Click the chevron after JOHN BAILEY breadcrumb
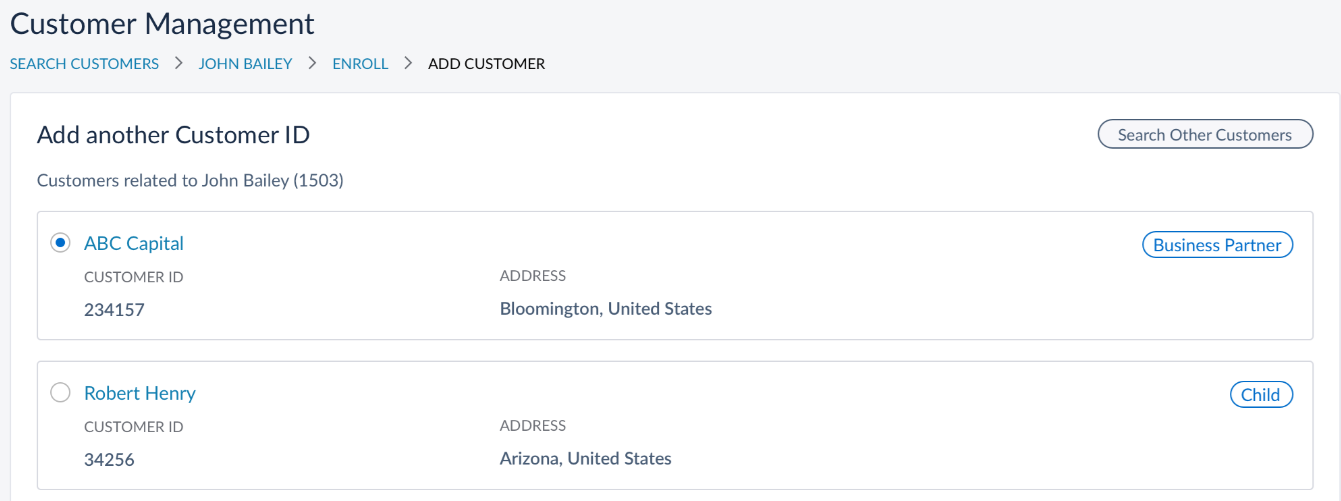 point(312,64)
